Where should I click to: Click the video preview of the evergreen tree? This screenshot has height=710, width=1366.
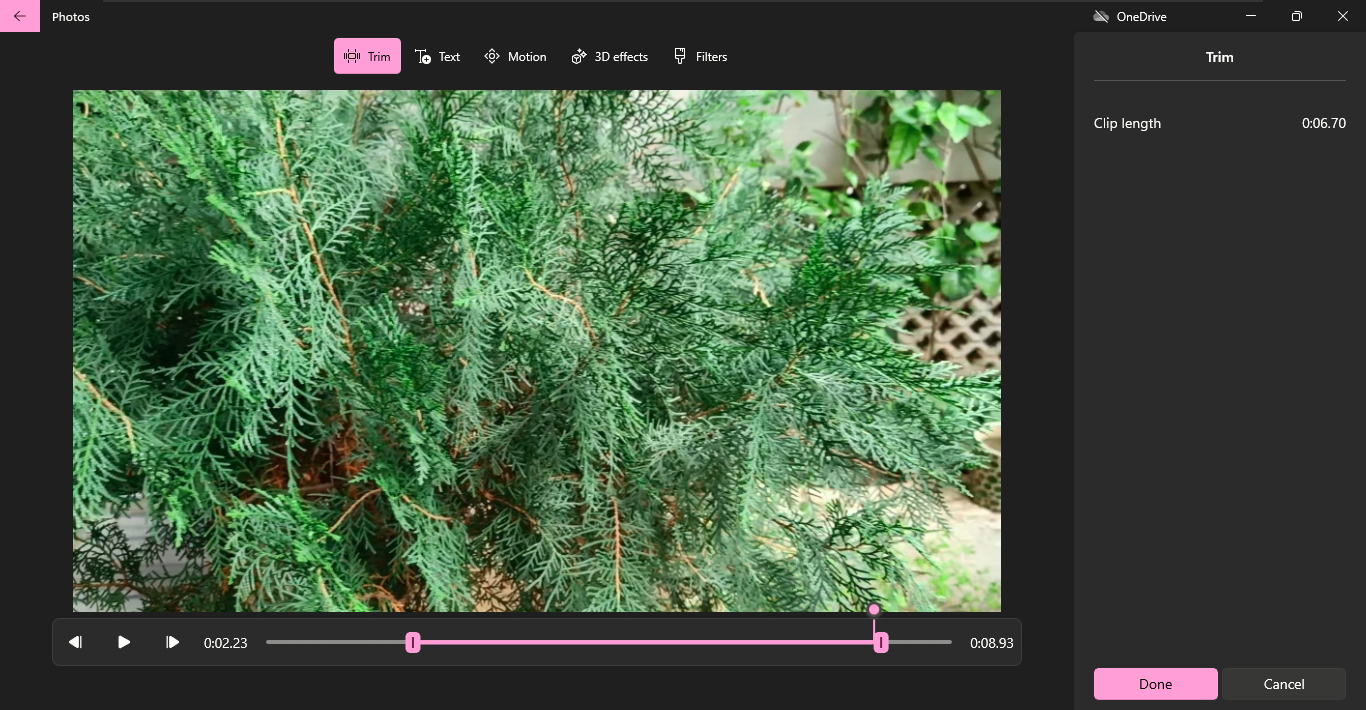point(536,350)
